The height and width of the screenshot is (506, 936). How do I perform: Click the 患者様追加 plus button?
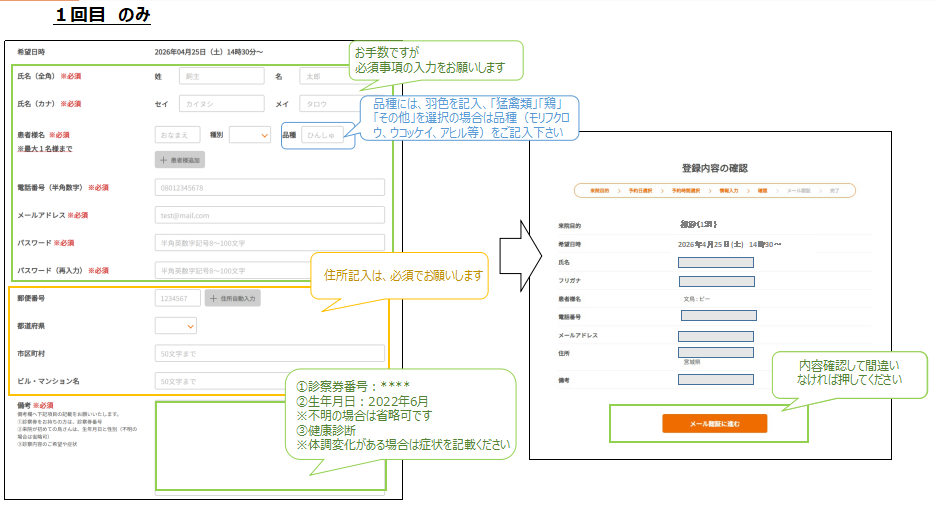(x=180, y=159)
